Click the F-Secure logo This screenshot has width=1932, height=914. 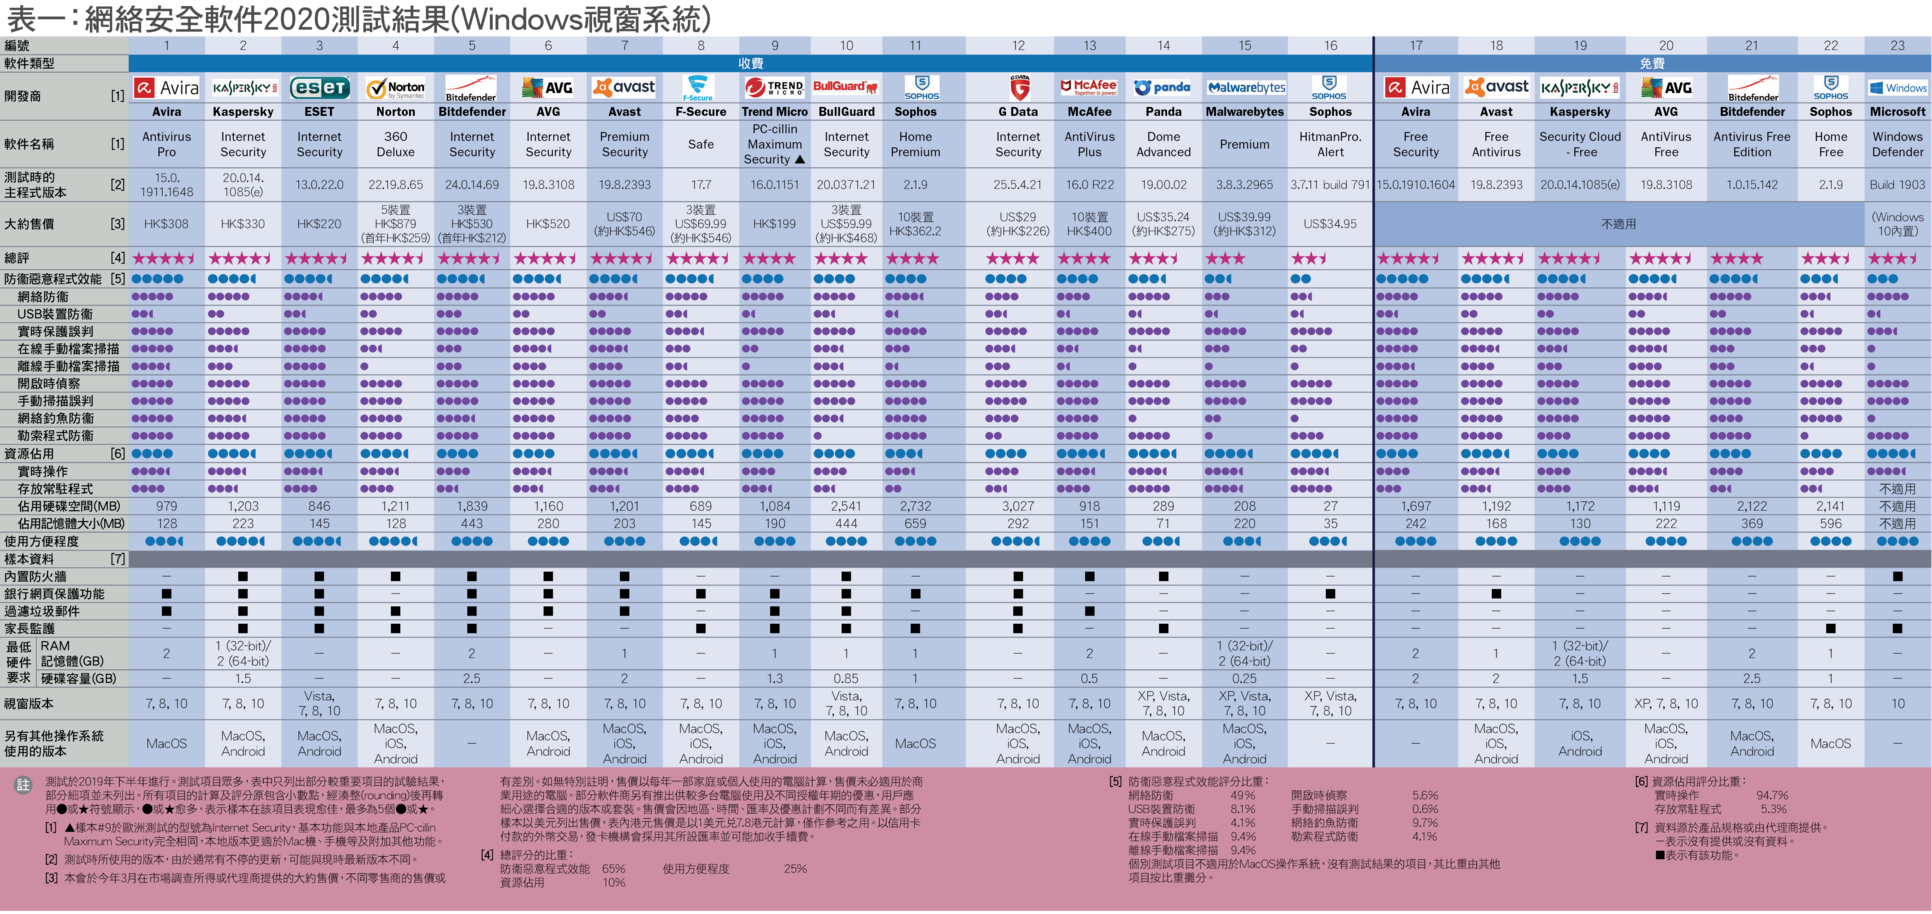[x=699, y=88]
